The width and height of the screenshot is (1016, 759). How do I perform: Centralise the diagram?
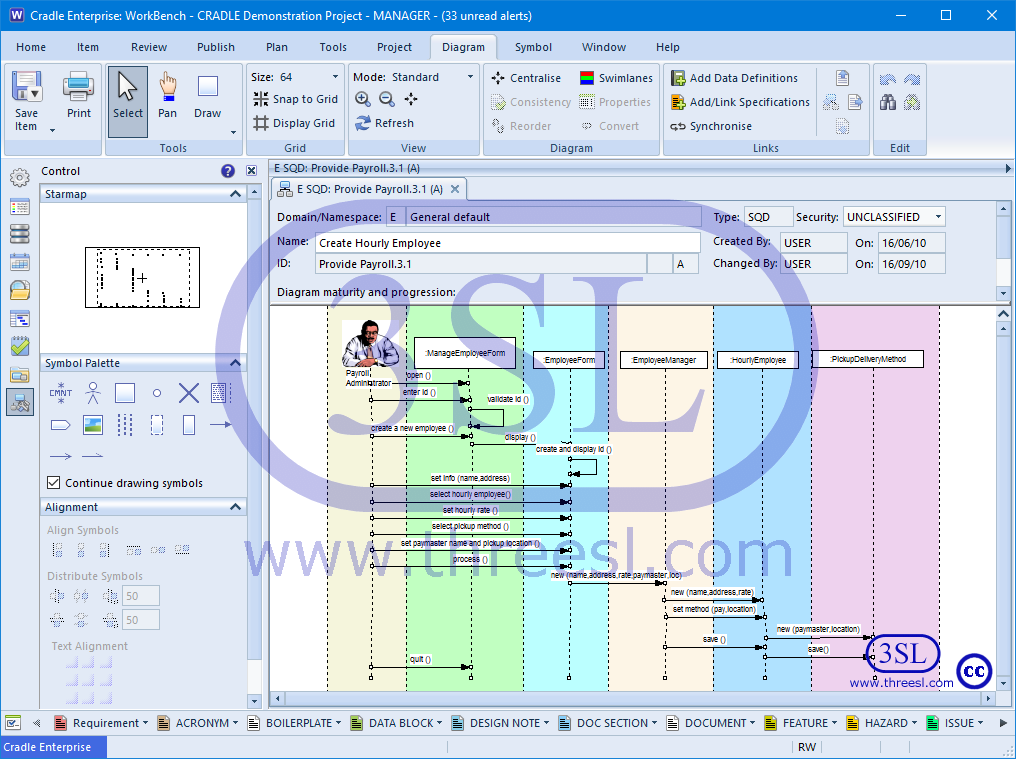[x=526, y=78]
